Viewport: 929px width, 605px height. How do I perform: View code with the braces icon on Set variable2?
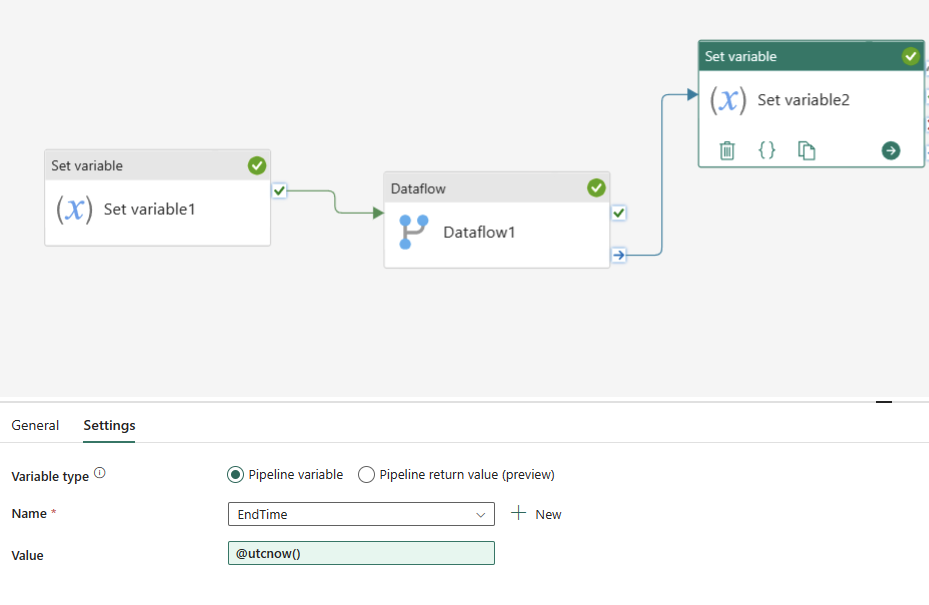[767, 150]
